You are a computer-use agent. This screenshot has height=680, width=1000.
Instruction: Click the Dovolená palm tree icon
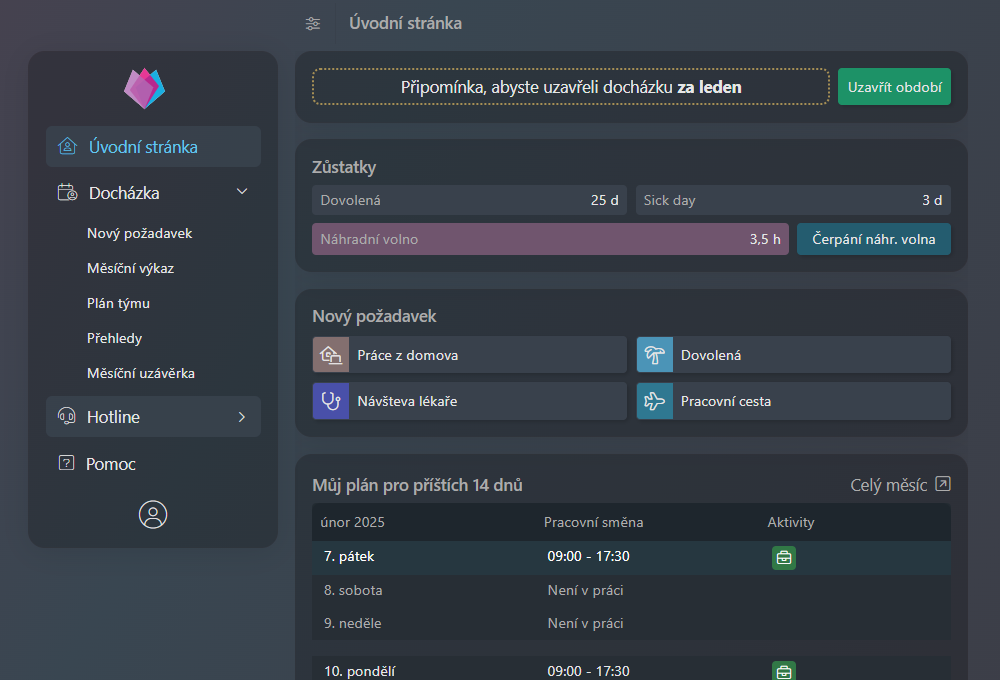655,355
